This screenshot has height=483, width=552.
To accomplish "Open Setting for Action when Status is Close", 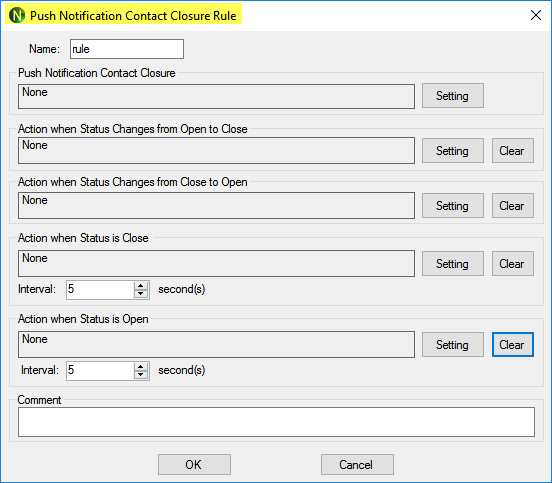I will (453, 264).
